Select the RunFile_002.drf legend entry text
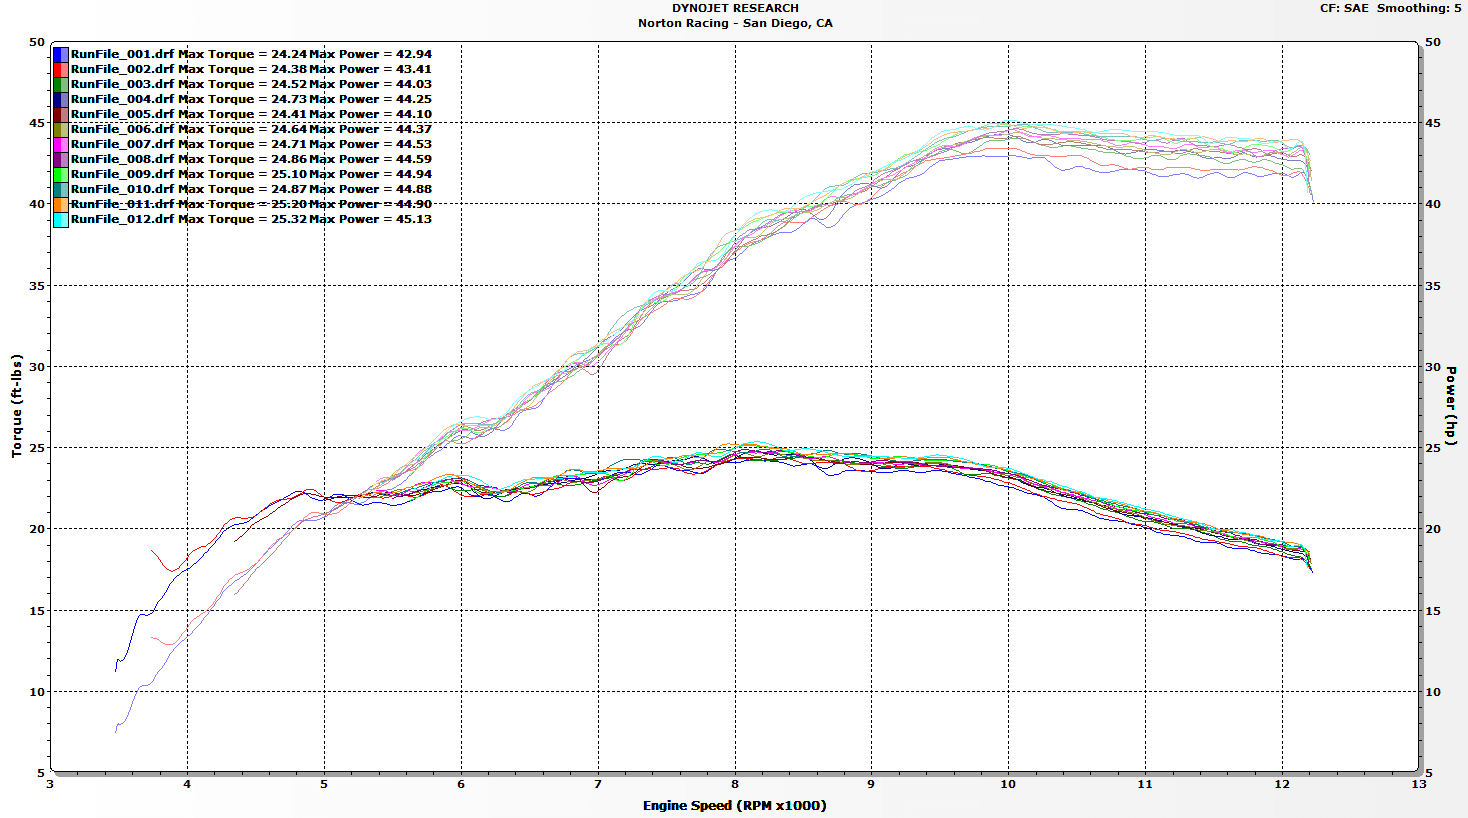 click(x=251, y=69)
